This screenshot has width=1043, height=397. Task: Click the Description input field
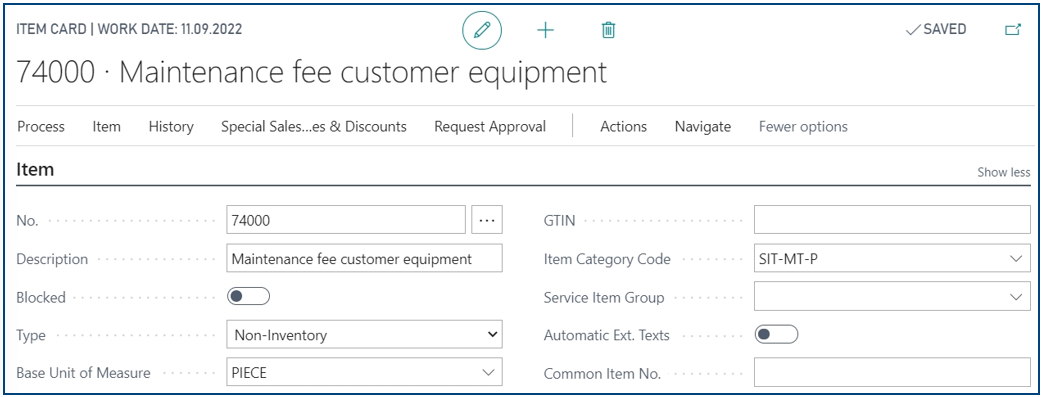(x=365, y=259)
